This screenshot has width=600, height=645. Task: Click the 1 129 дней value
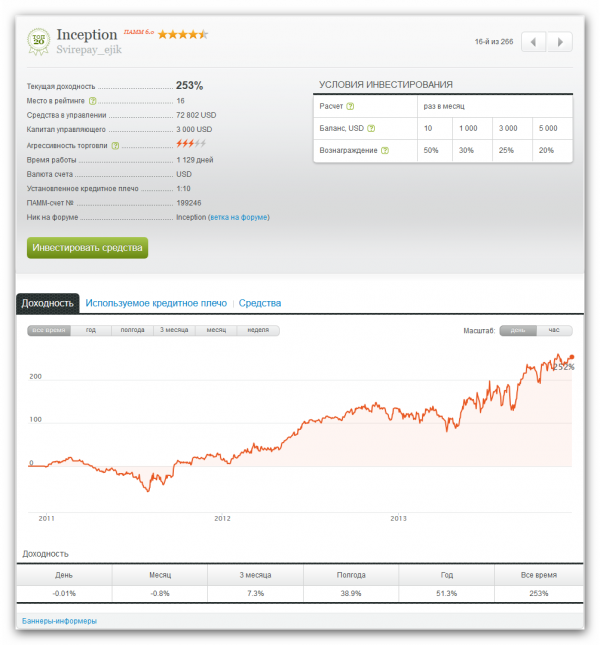click(195, 160)
